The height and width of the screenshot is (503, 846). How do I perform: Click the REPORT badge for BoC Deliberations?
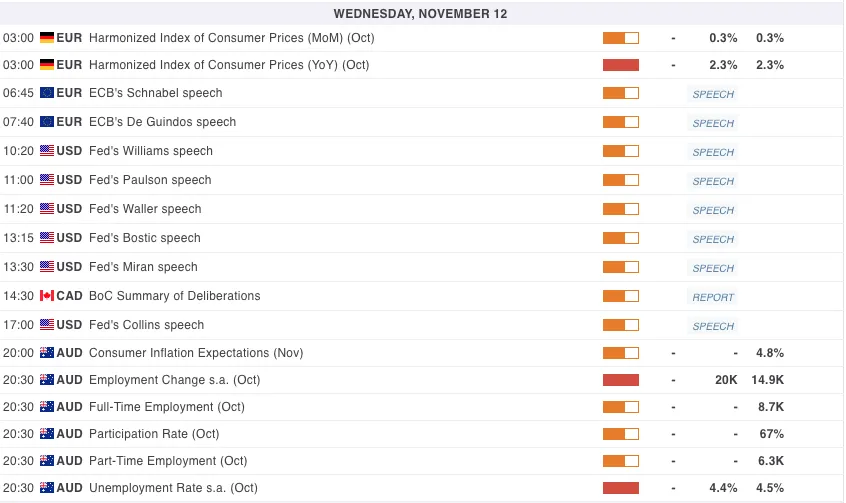(x=713, y=297)
